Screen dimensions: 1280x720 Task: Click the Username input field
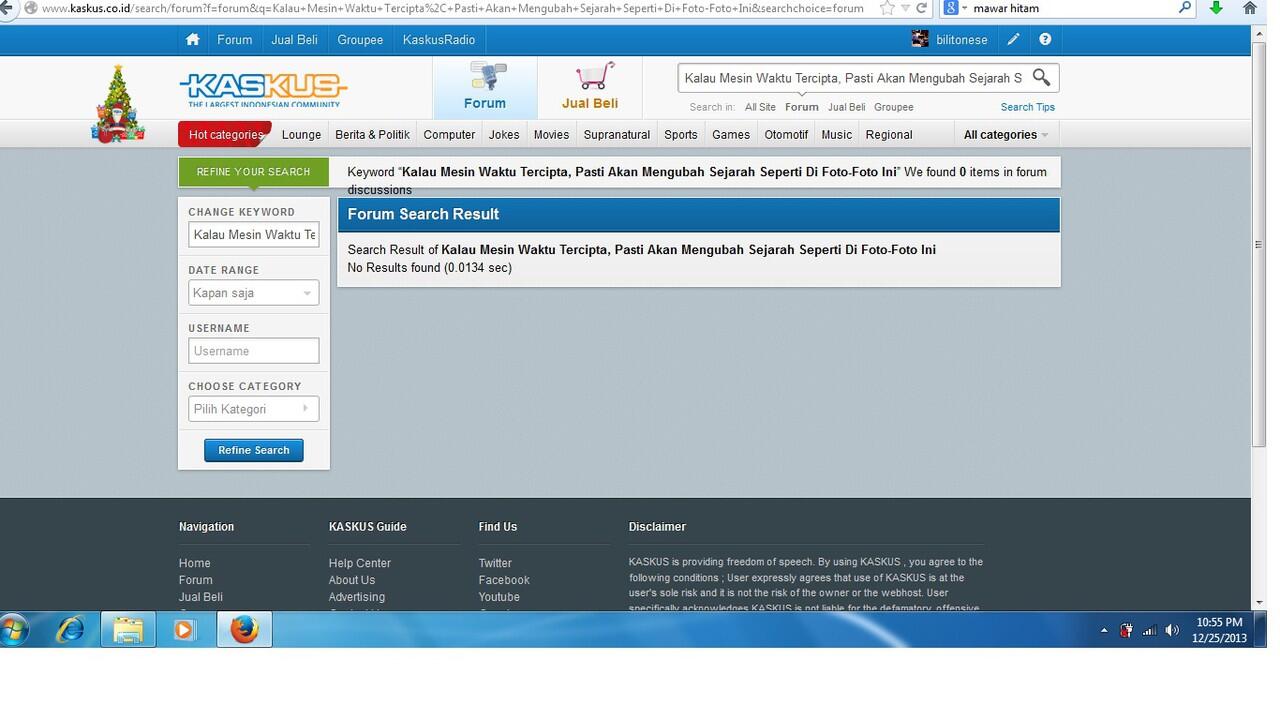click(253, 351)
